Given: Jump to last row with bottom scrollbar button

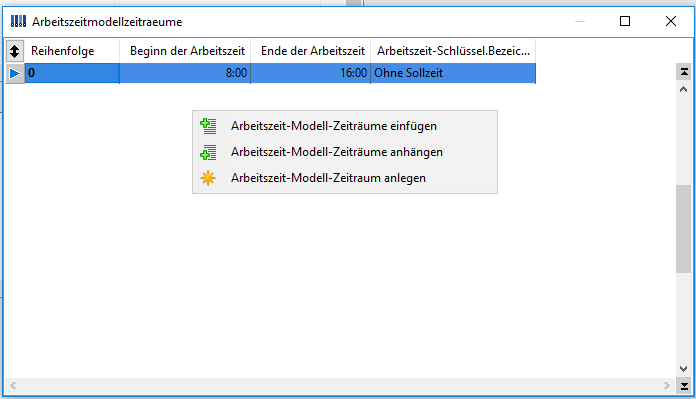Looking at the screenshot, I should 684,386.
